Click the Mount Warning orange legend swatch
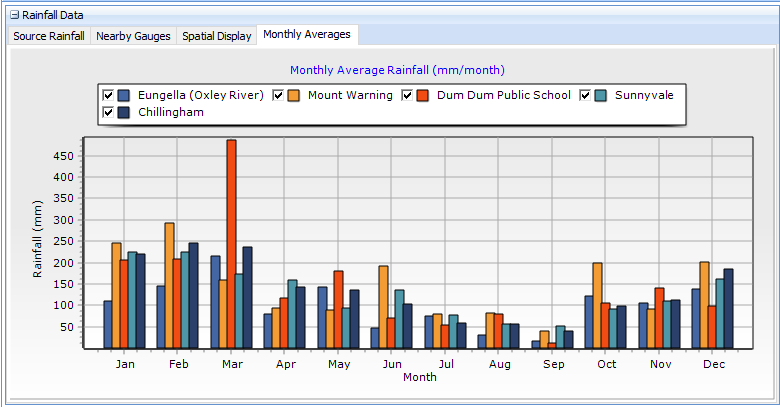Image resolution: width=780 pixels, height=407 pixels. pos(294,95)
